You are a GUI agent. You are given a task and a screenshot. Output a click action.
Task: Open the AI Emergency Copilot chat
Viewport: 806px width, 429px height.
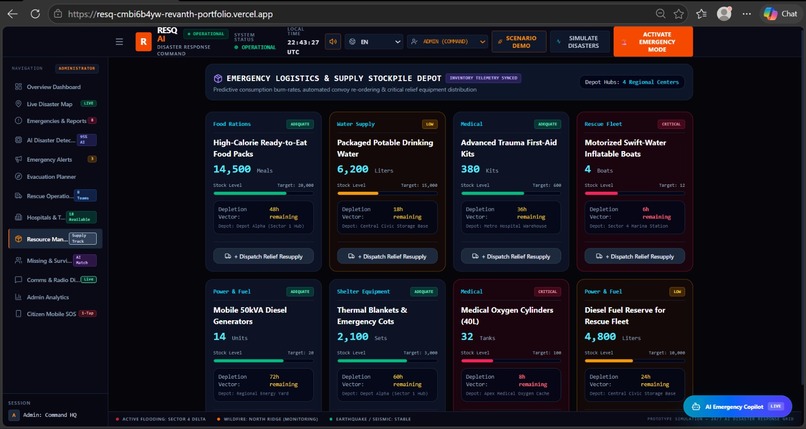coord(737,406)
